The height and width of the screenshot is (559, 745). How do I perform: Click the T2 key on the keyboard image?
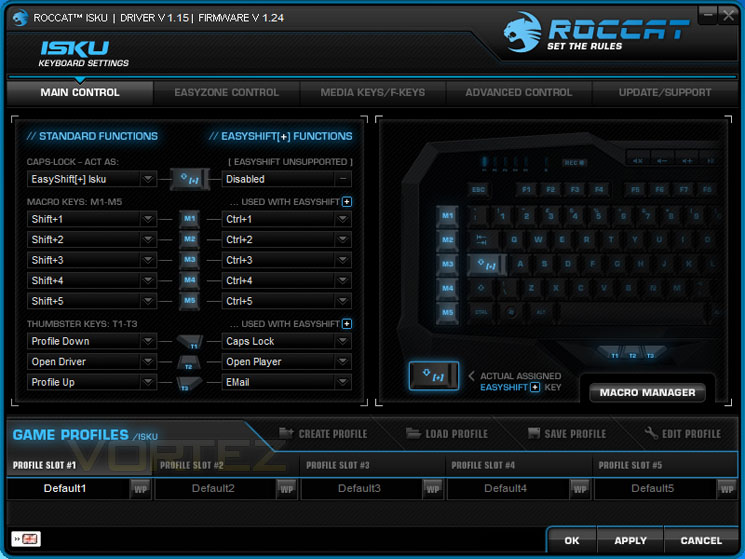632,355
